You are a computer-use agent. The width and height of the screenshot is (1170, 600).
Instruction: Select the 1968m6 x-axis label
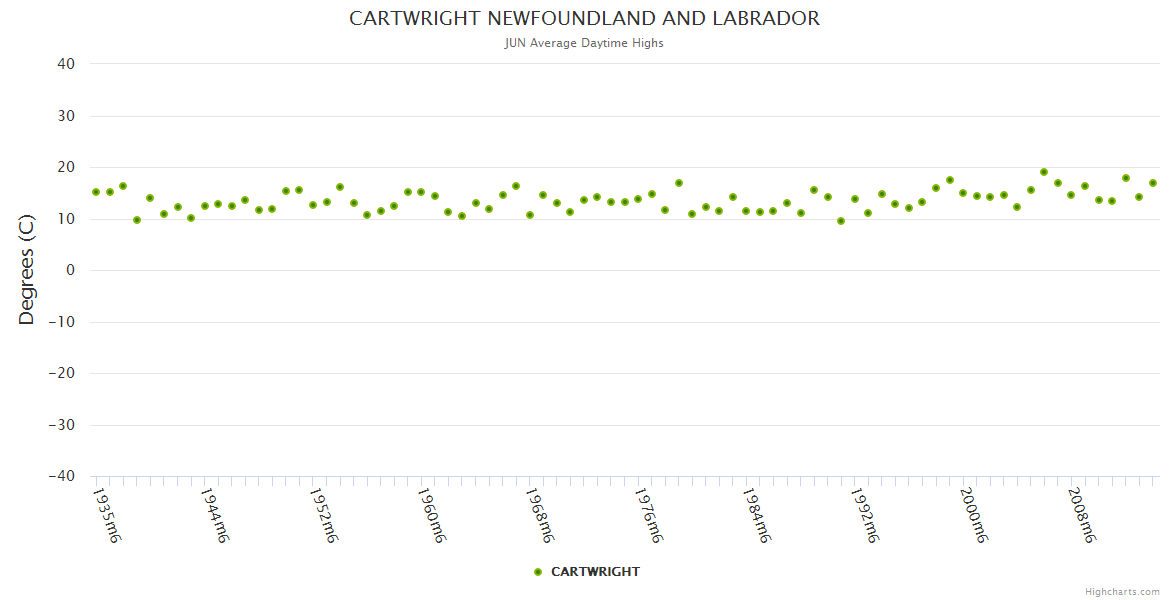(x=539, y=515)
